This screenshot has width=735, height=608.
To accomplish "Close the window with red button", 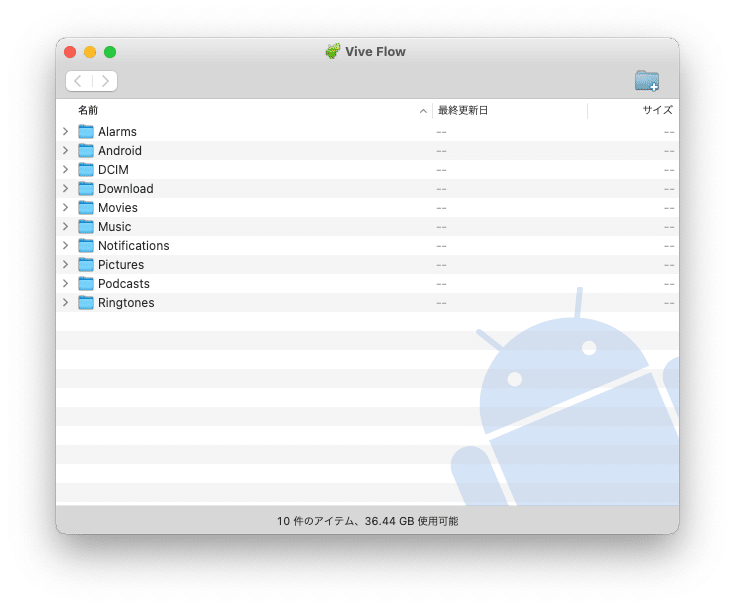I will 70,52.
